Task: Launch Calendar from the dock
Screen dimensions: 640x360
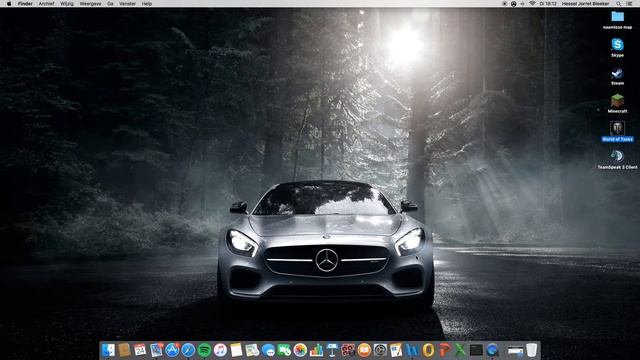Action: point(140,350)
